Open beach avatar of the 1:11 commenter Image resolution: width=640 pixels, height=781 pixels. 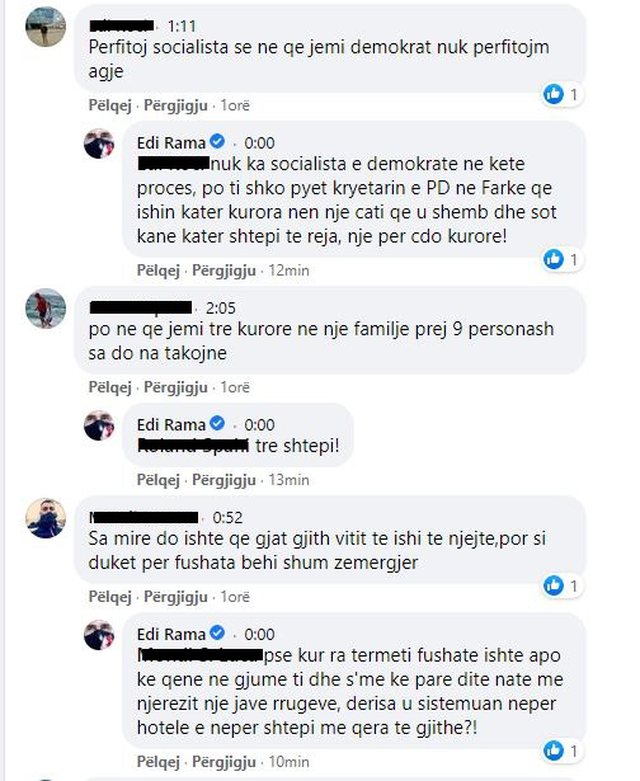pyautogui.click(x=46, y=27)
